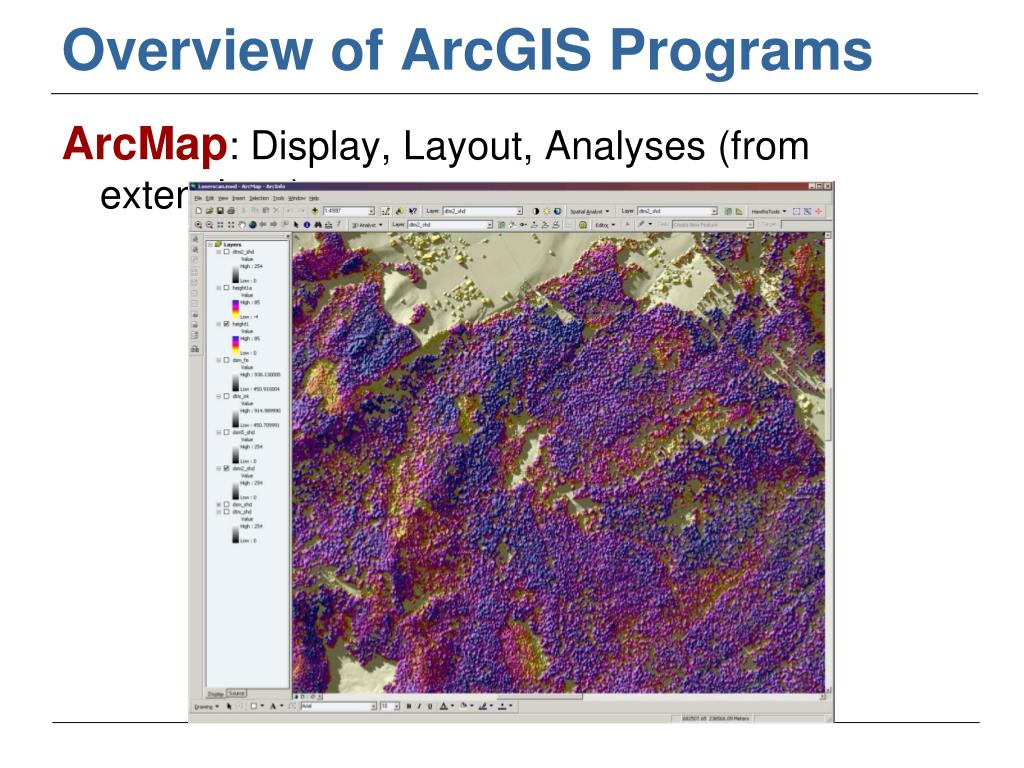Collapse the Layers data frame node
The width and height of the screenshot is (1024, 768).
coord(210,244)
